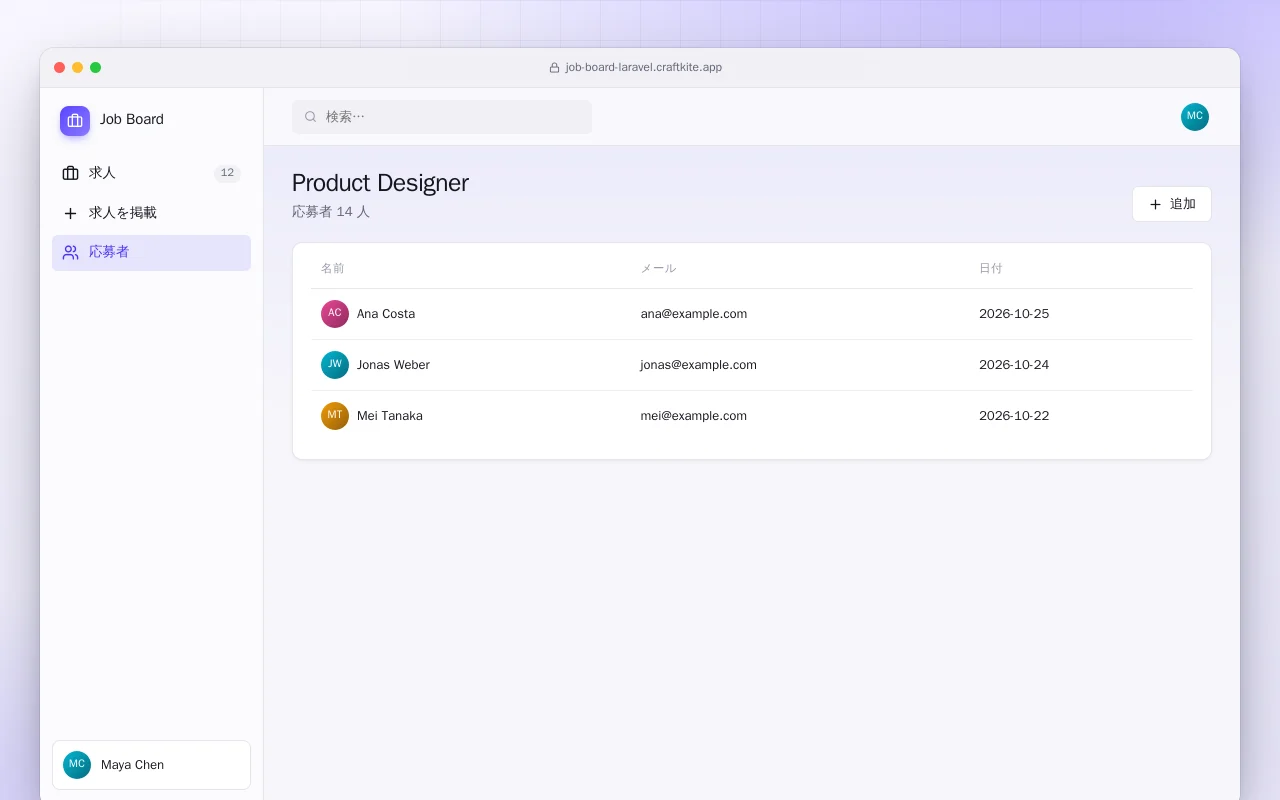Click the メール column header
Screen dimensions: 1280x800
coord(658,268)
